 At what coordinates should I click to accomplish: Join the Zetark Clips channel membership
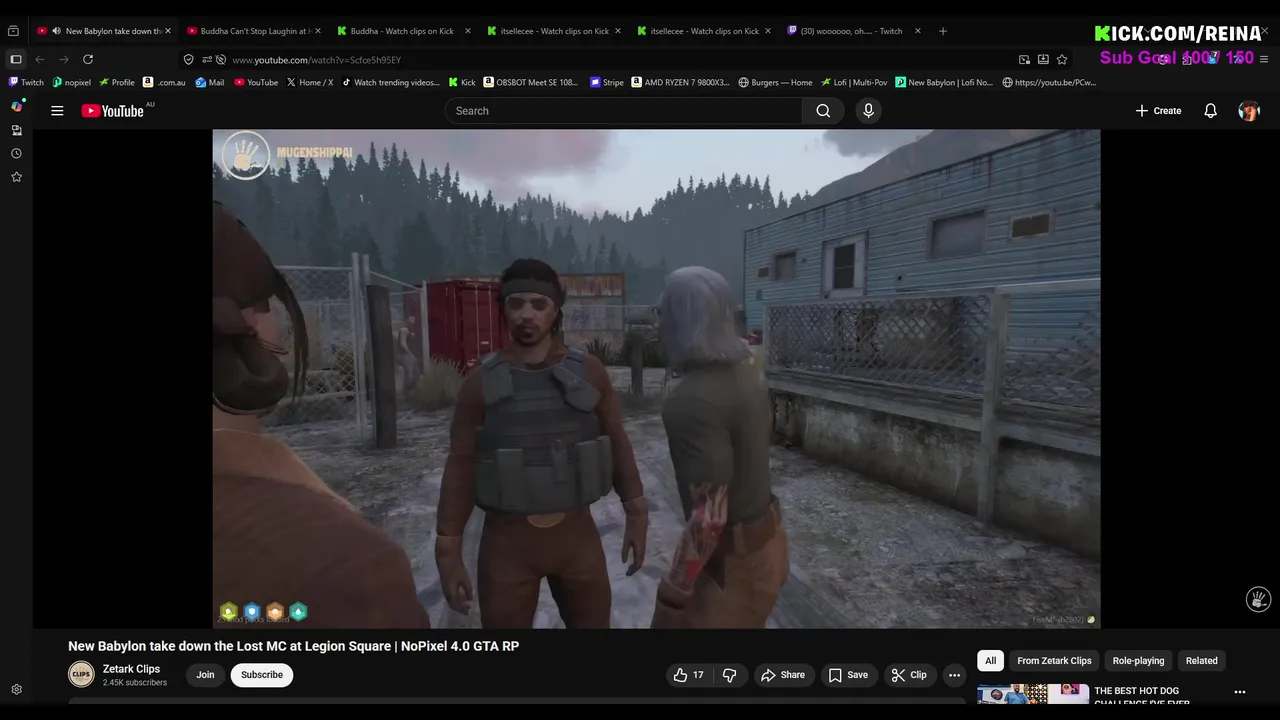coord(205,675)
